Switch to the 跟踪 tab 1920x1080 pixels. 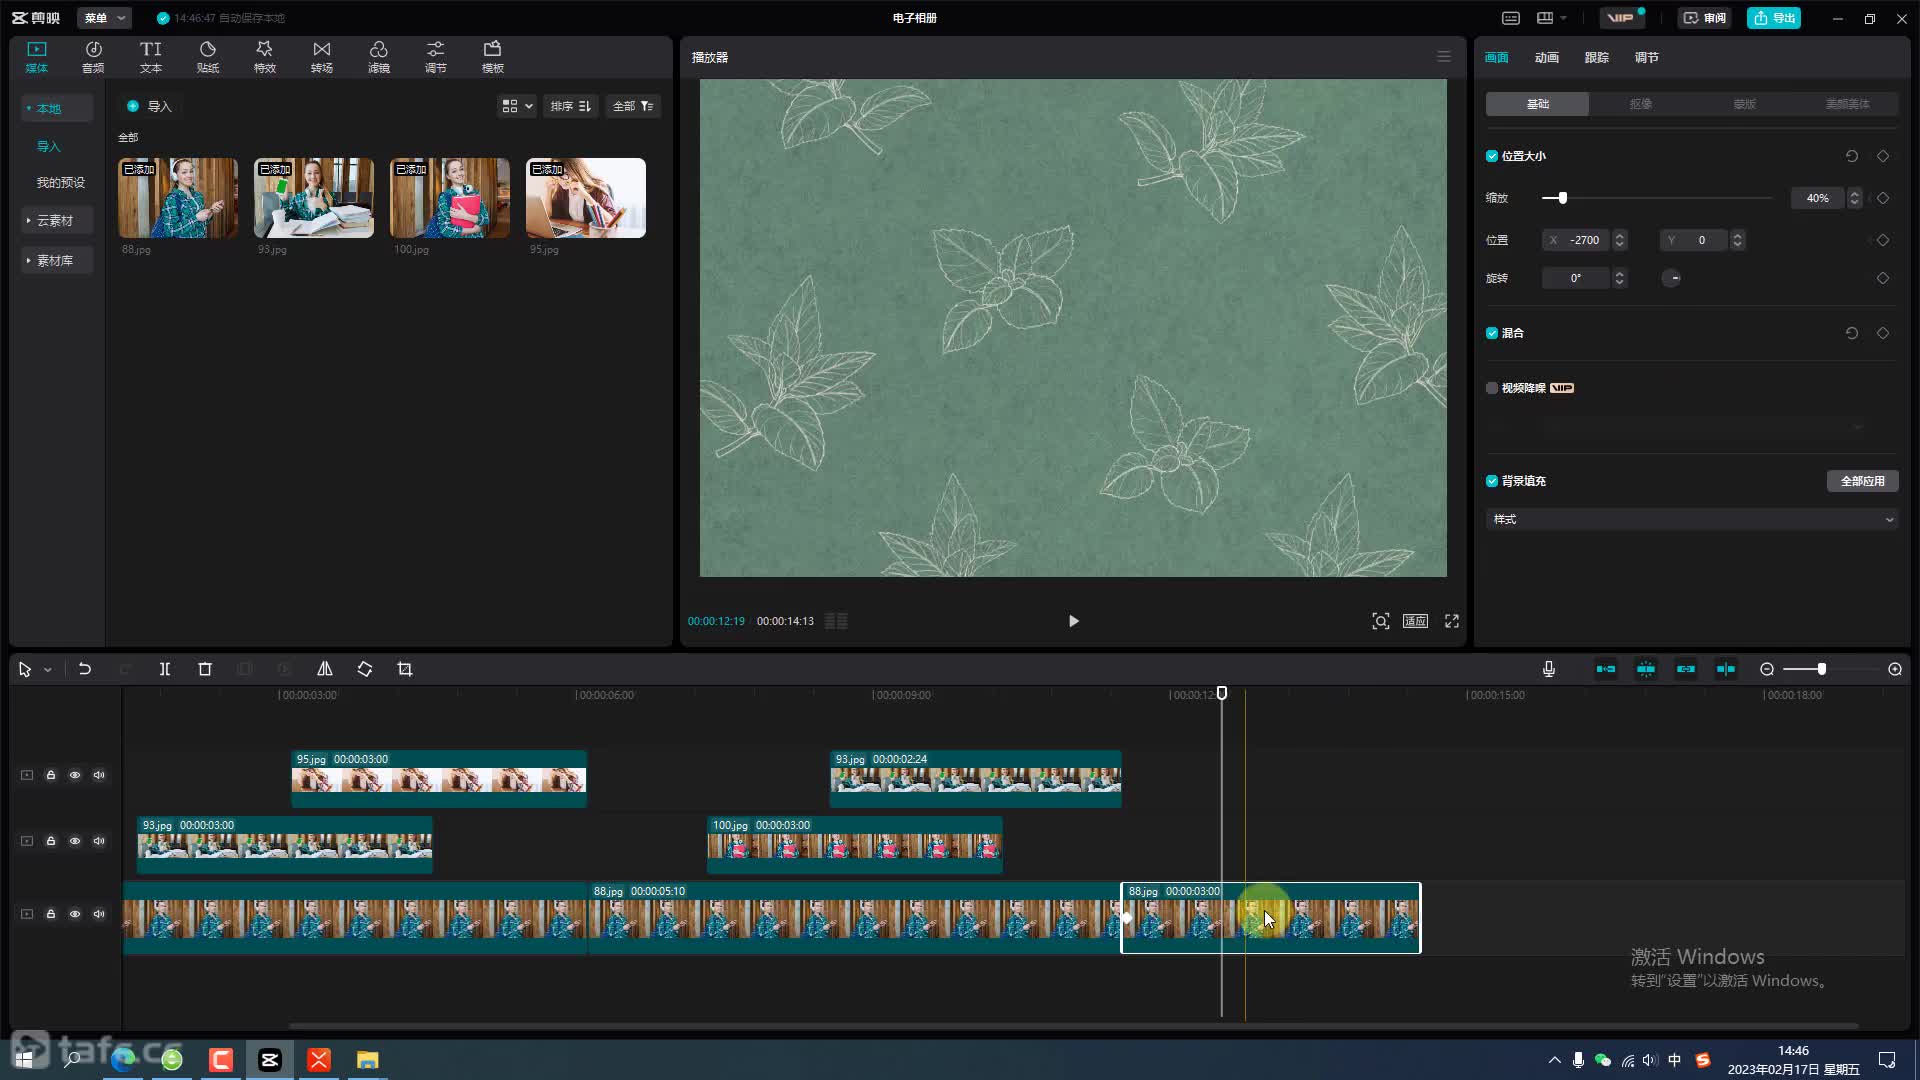(1597, 57)
